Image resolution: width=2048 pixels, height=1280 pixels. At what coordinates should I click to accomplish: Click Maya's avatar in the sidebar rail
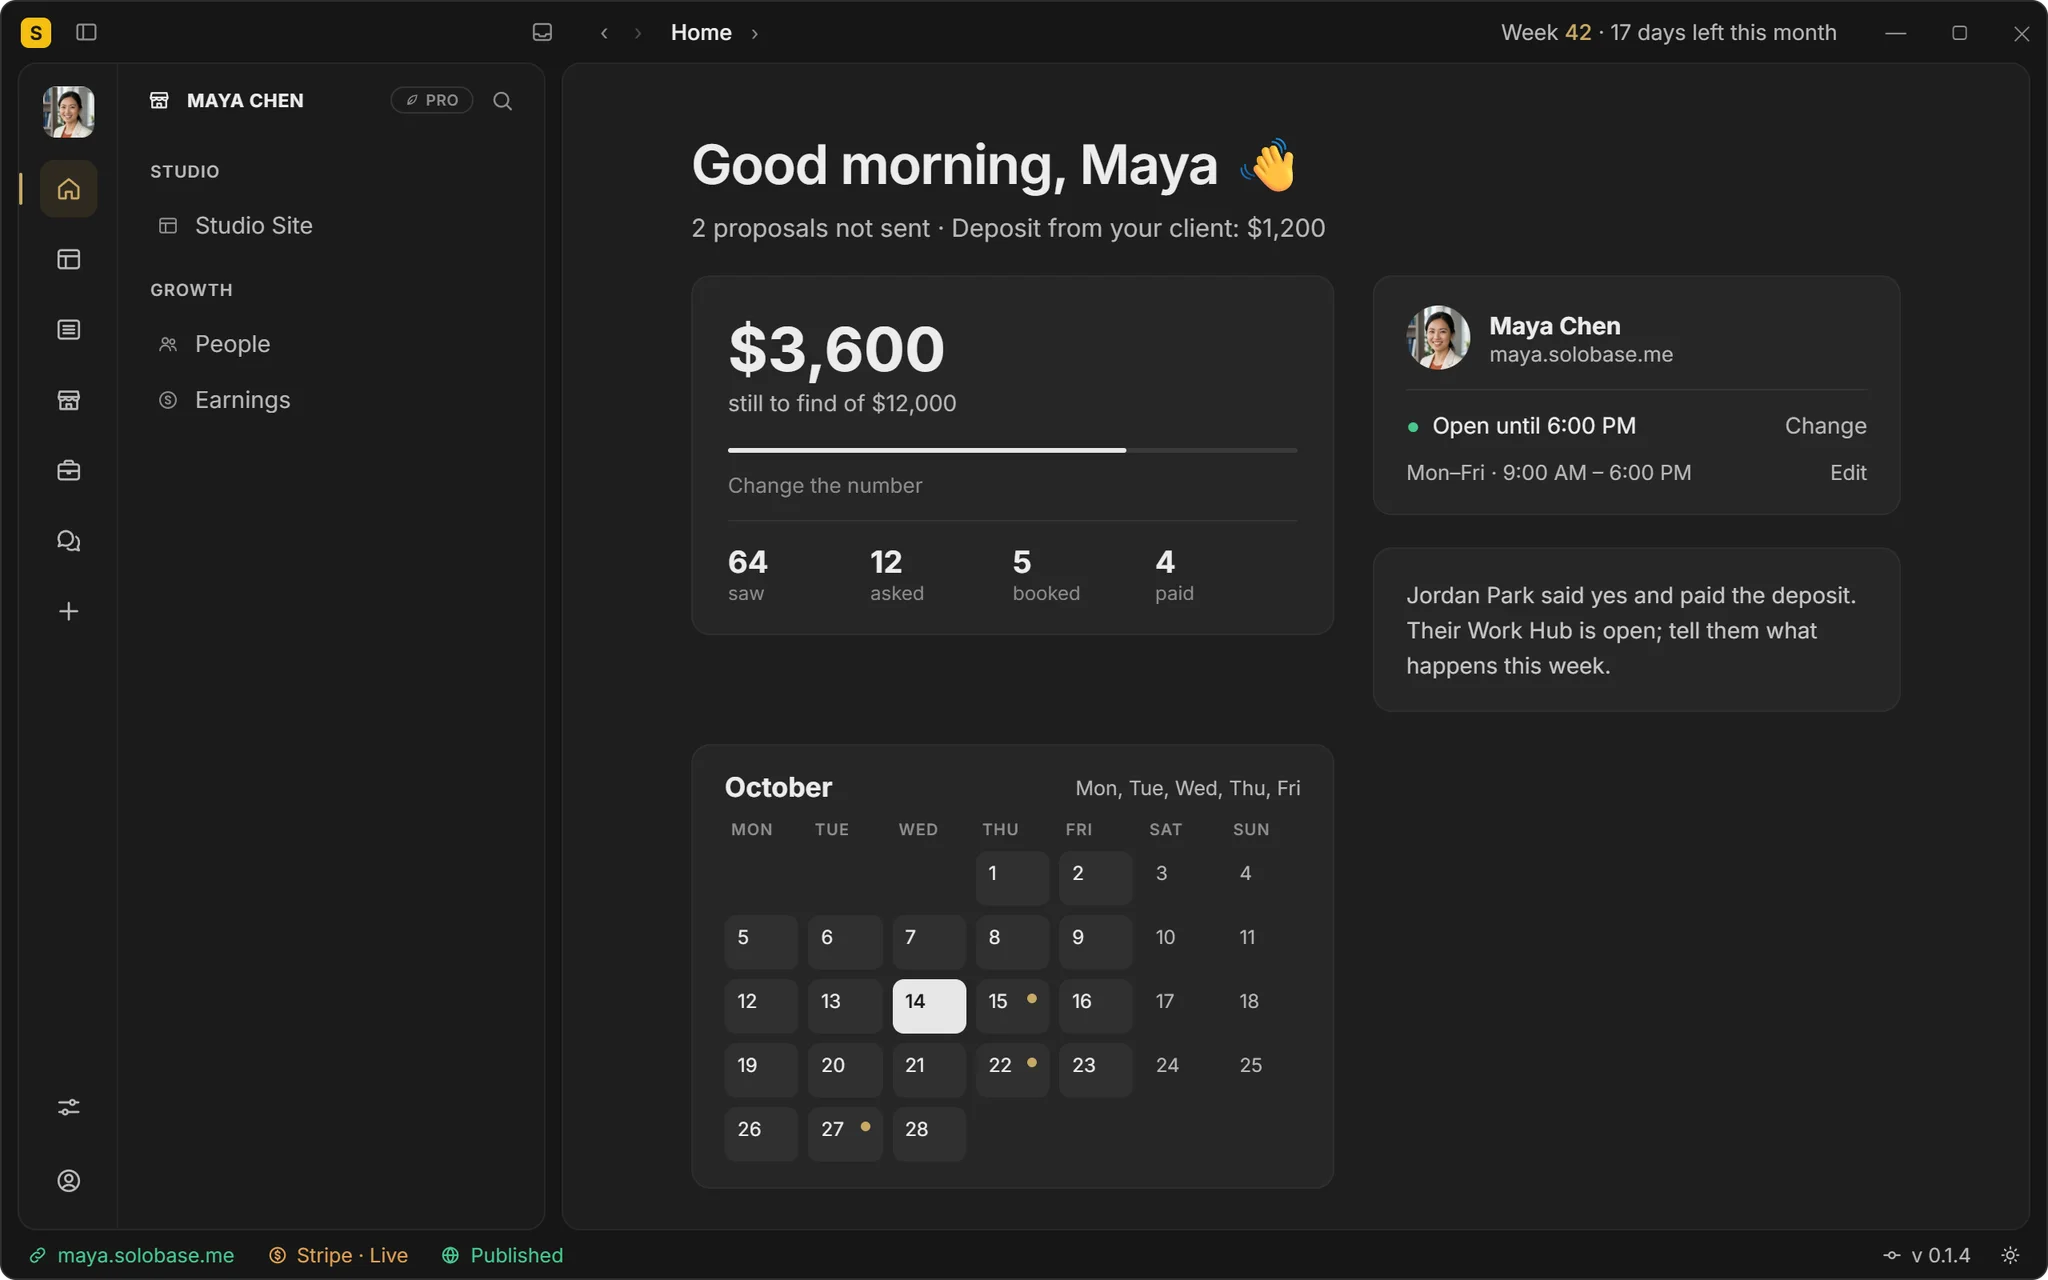[68, 111]
